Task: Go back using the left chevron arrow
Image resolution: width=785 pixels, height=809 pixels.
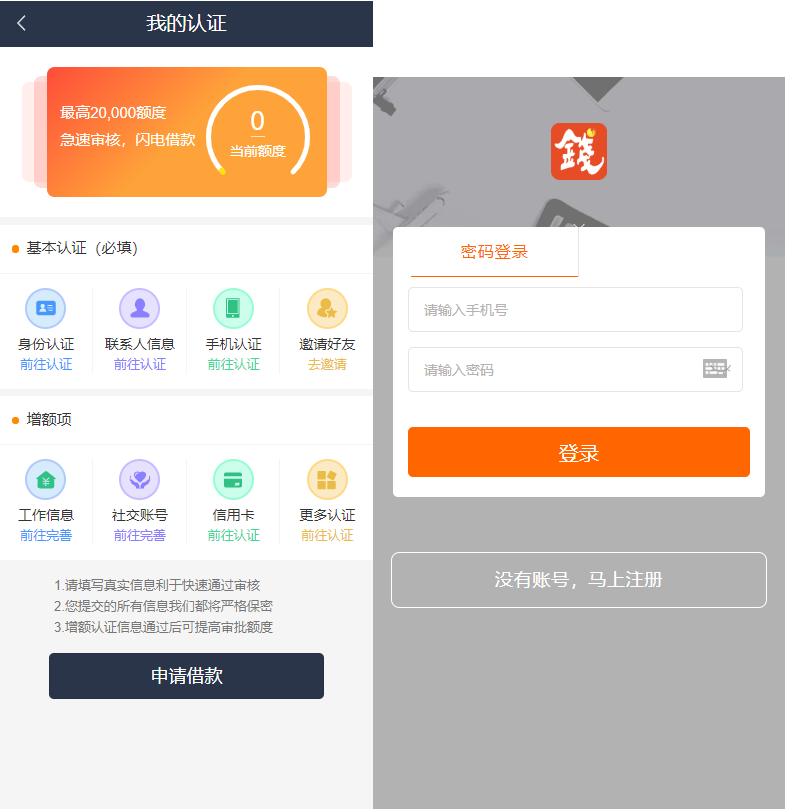Action: pyautogui.click(x=22, y=23)
